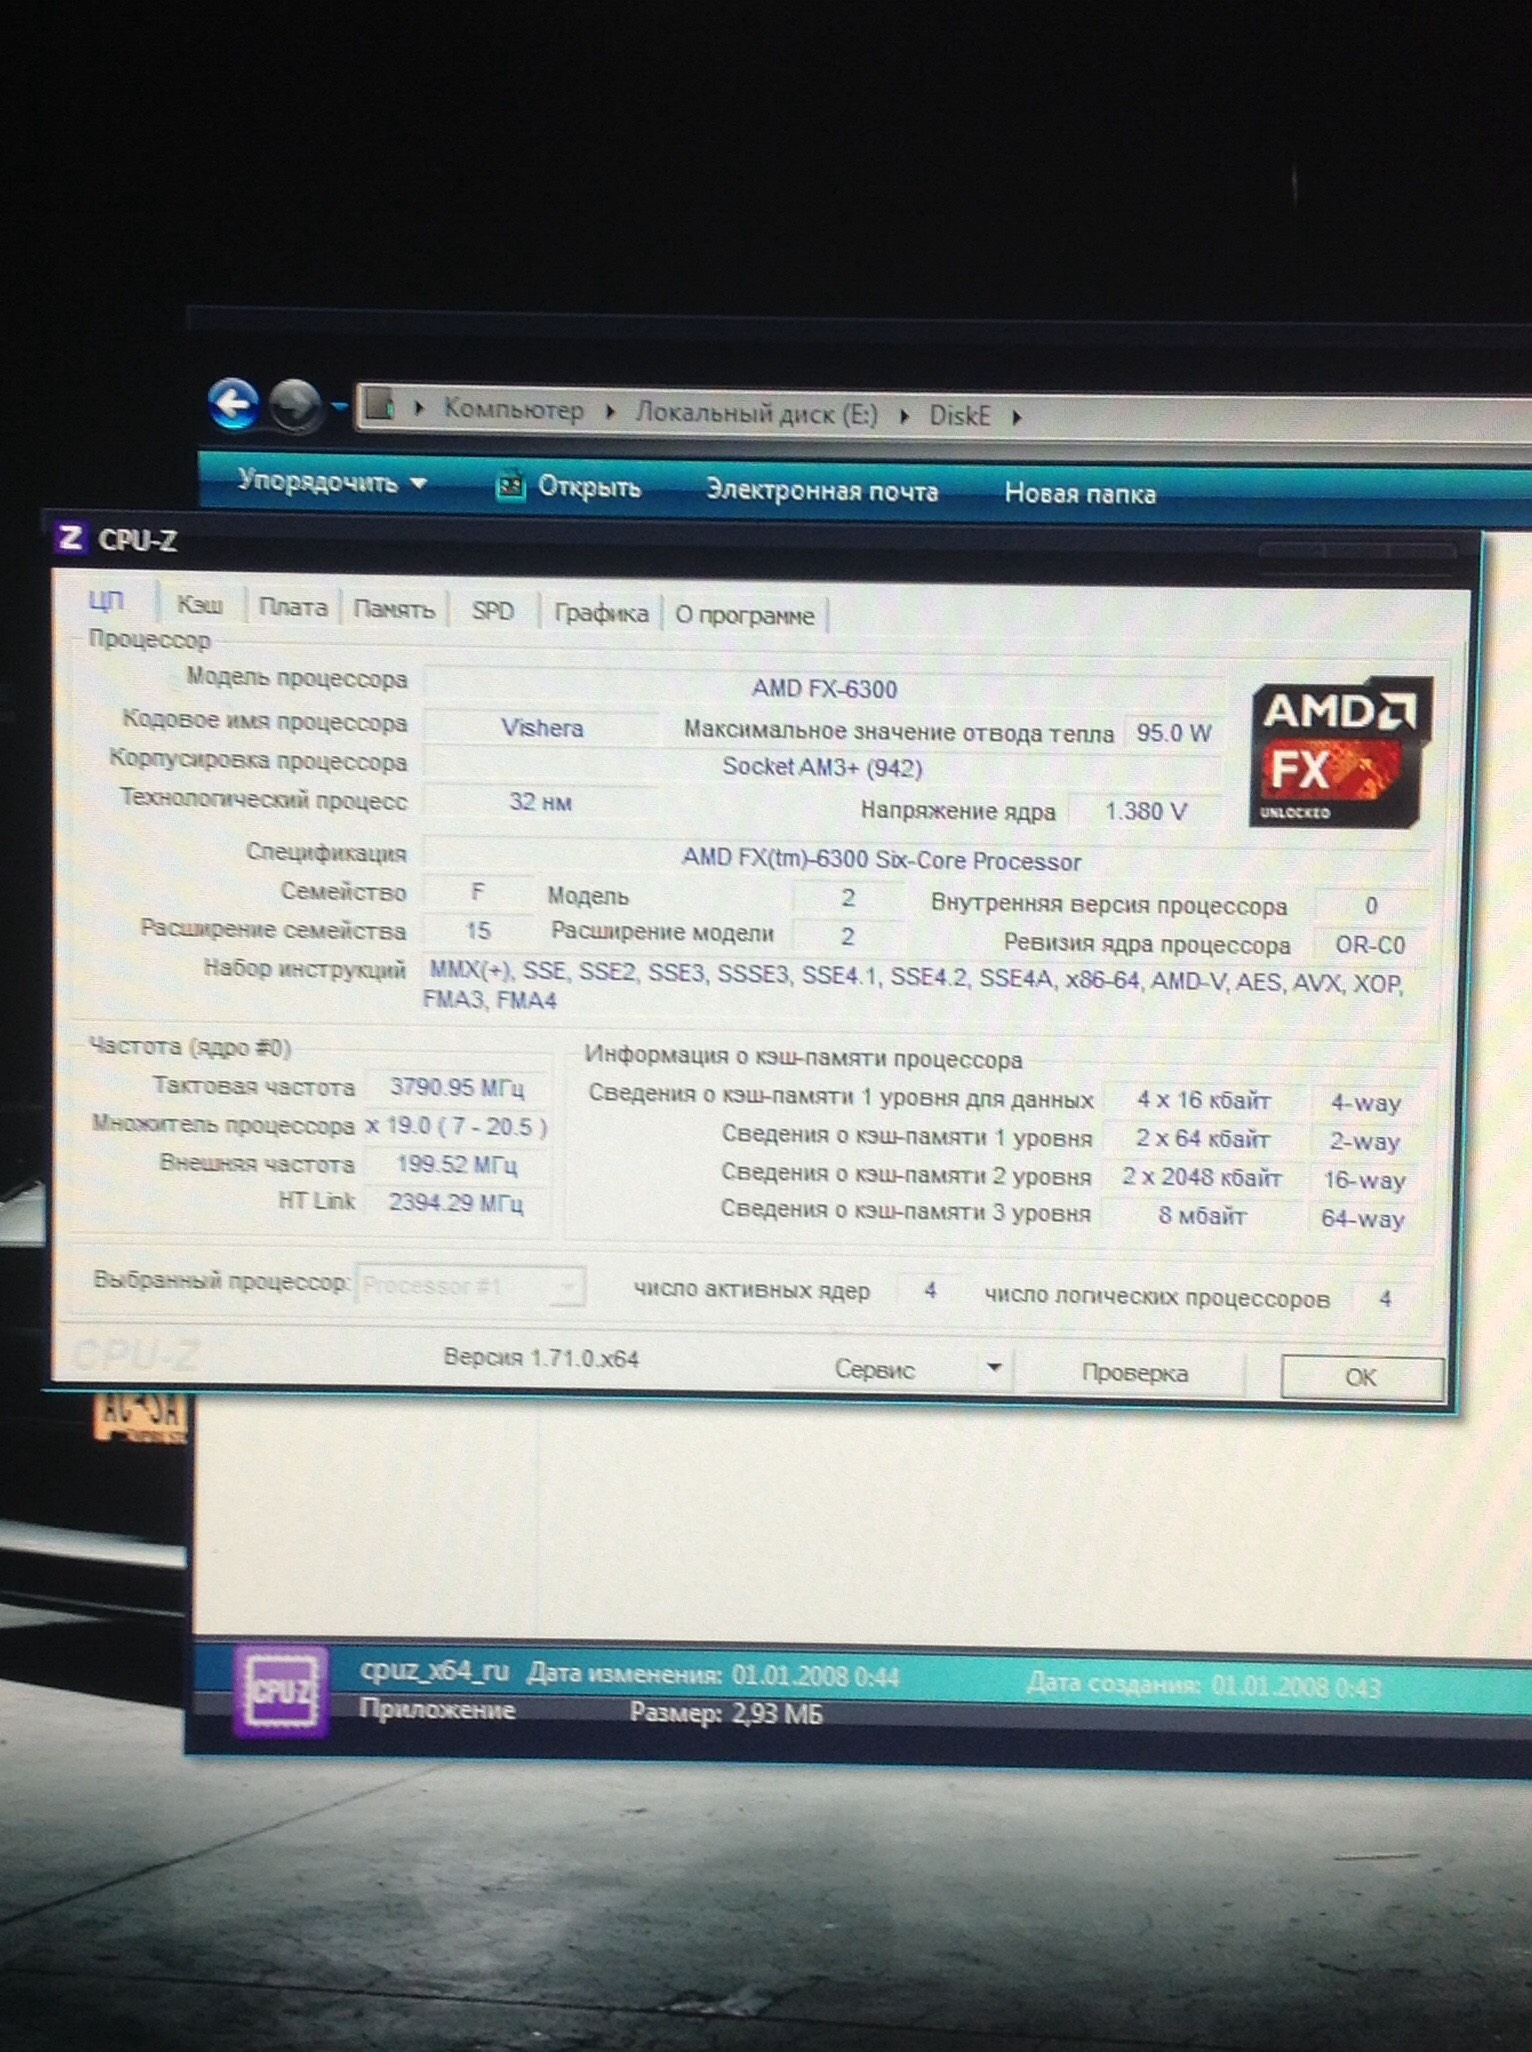Click the icon beside Открыть in the Explorer toolbar

[511, 486]
